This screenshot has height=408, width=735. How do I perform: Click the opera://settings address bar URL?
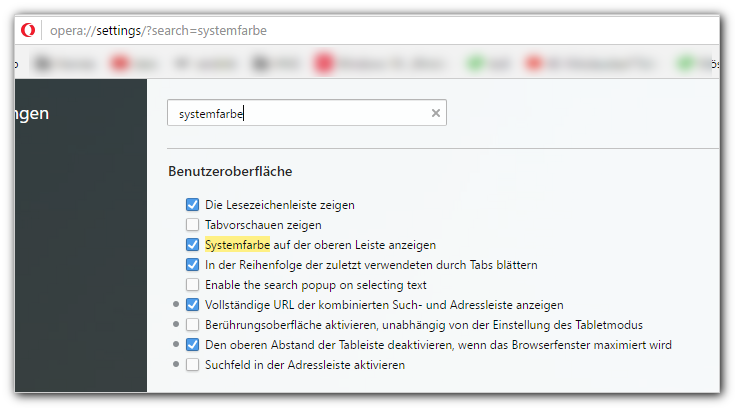click(158, 30)
